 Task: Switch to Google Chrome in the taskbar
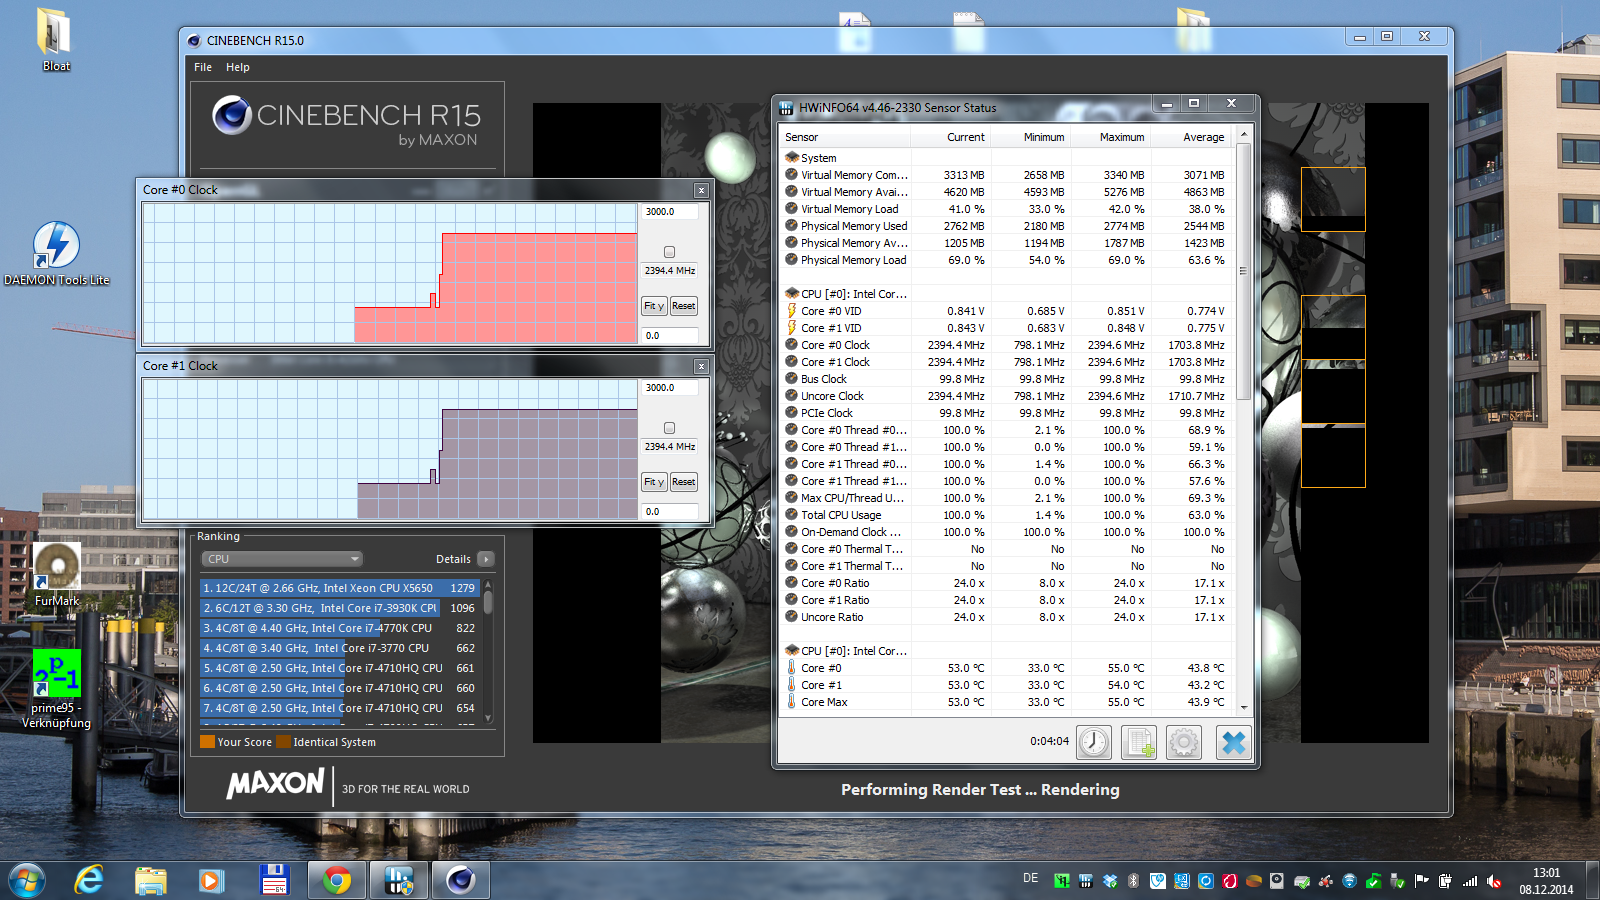[x=337, y=880]
